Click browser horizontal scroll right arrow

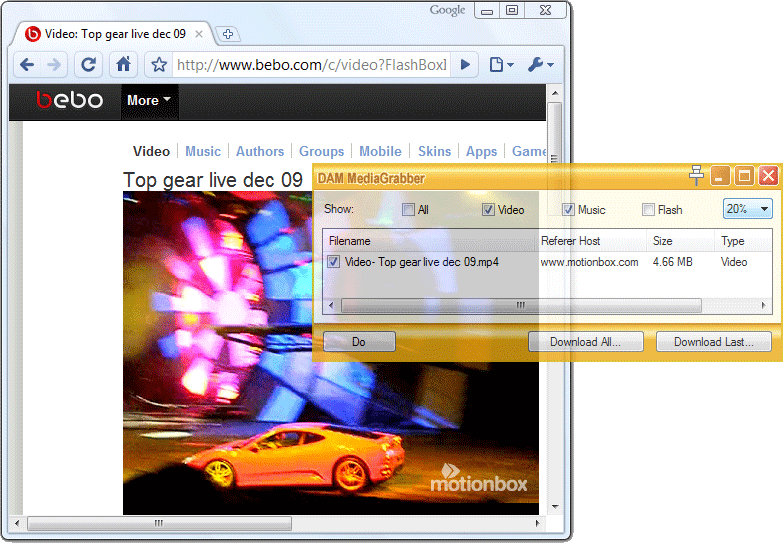coord(537,523)
